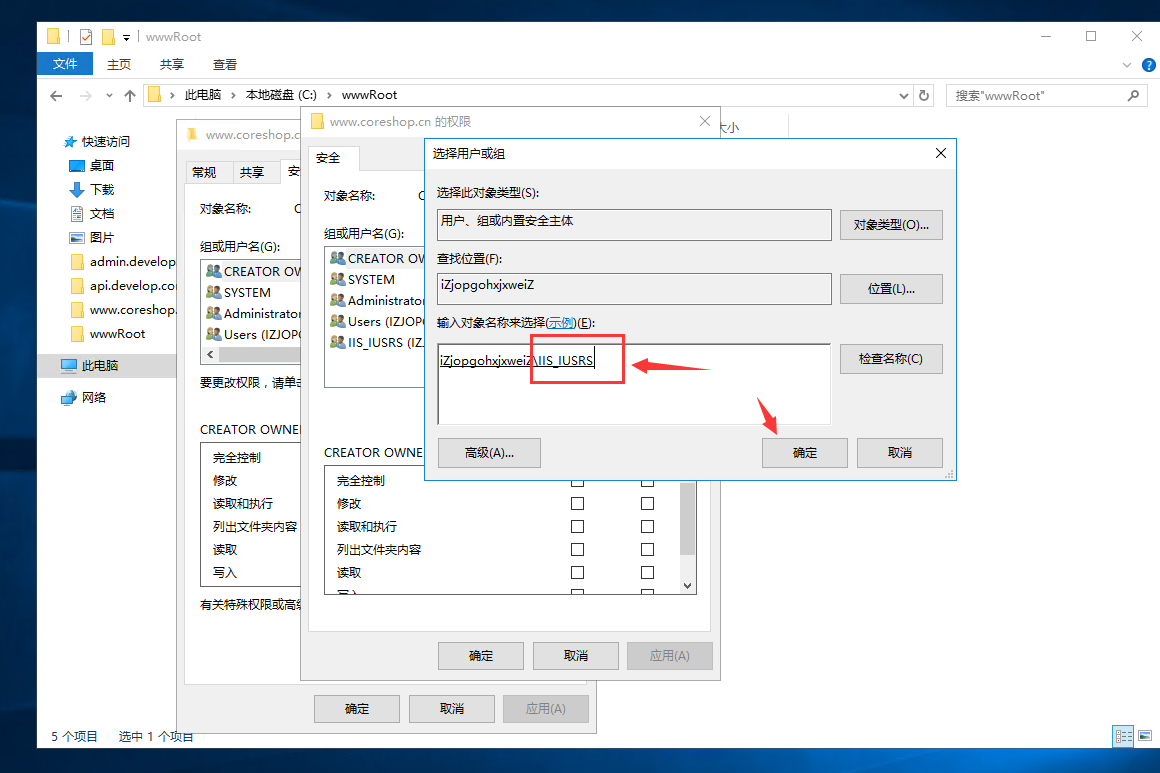Click the 检查名称(C) button
Screen dimensions: 1160x773
pos(890,359)
